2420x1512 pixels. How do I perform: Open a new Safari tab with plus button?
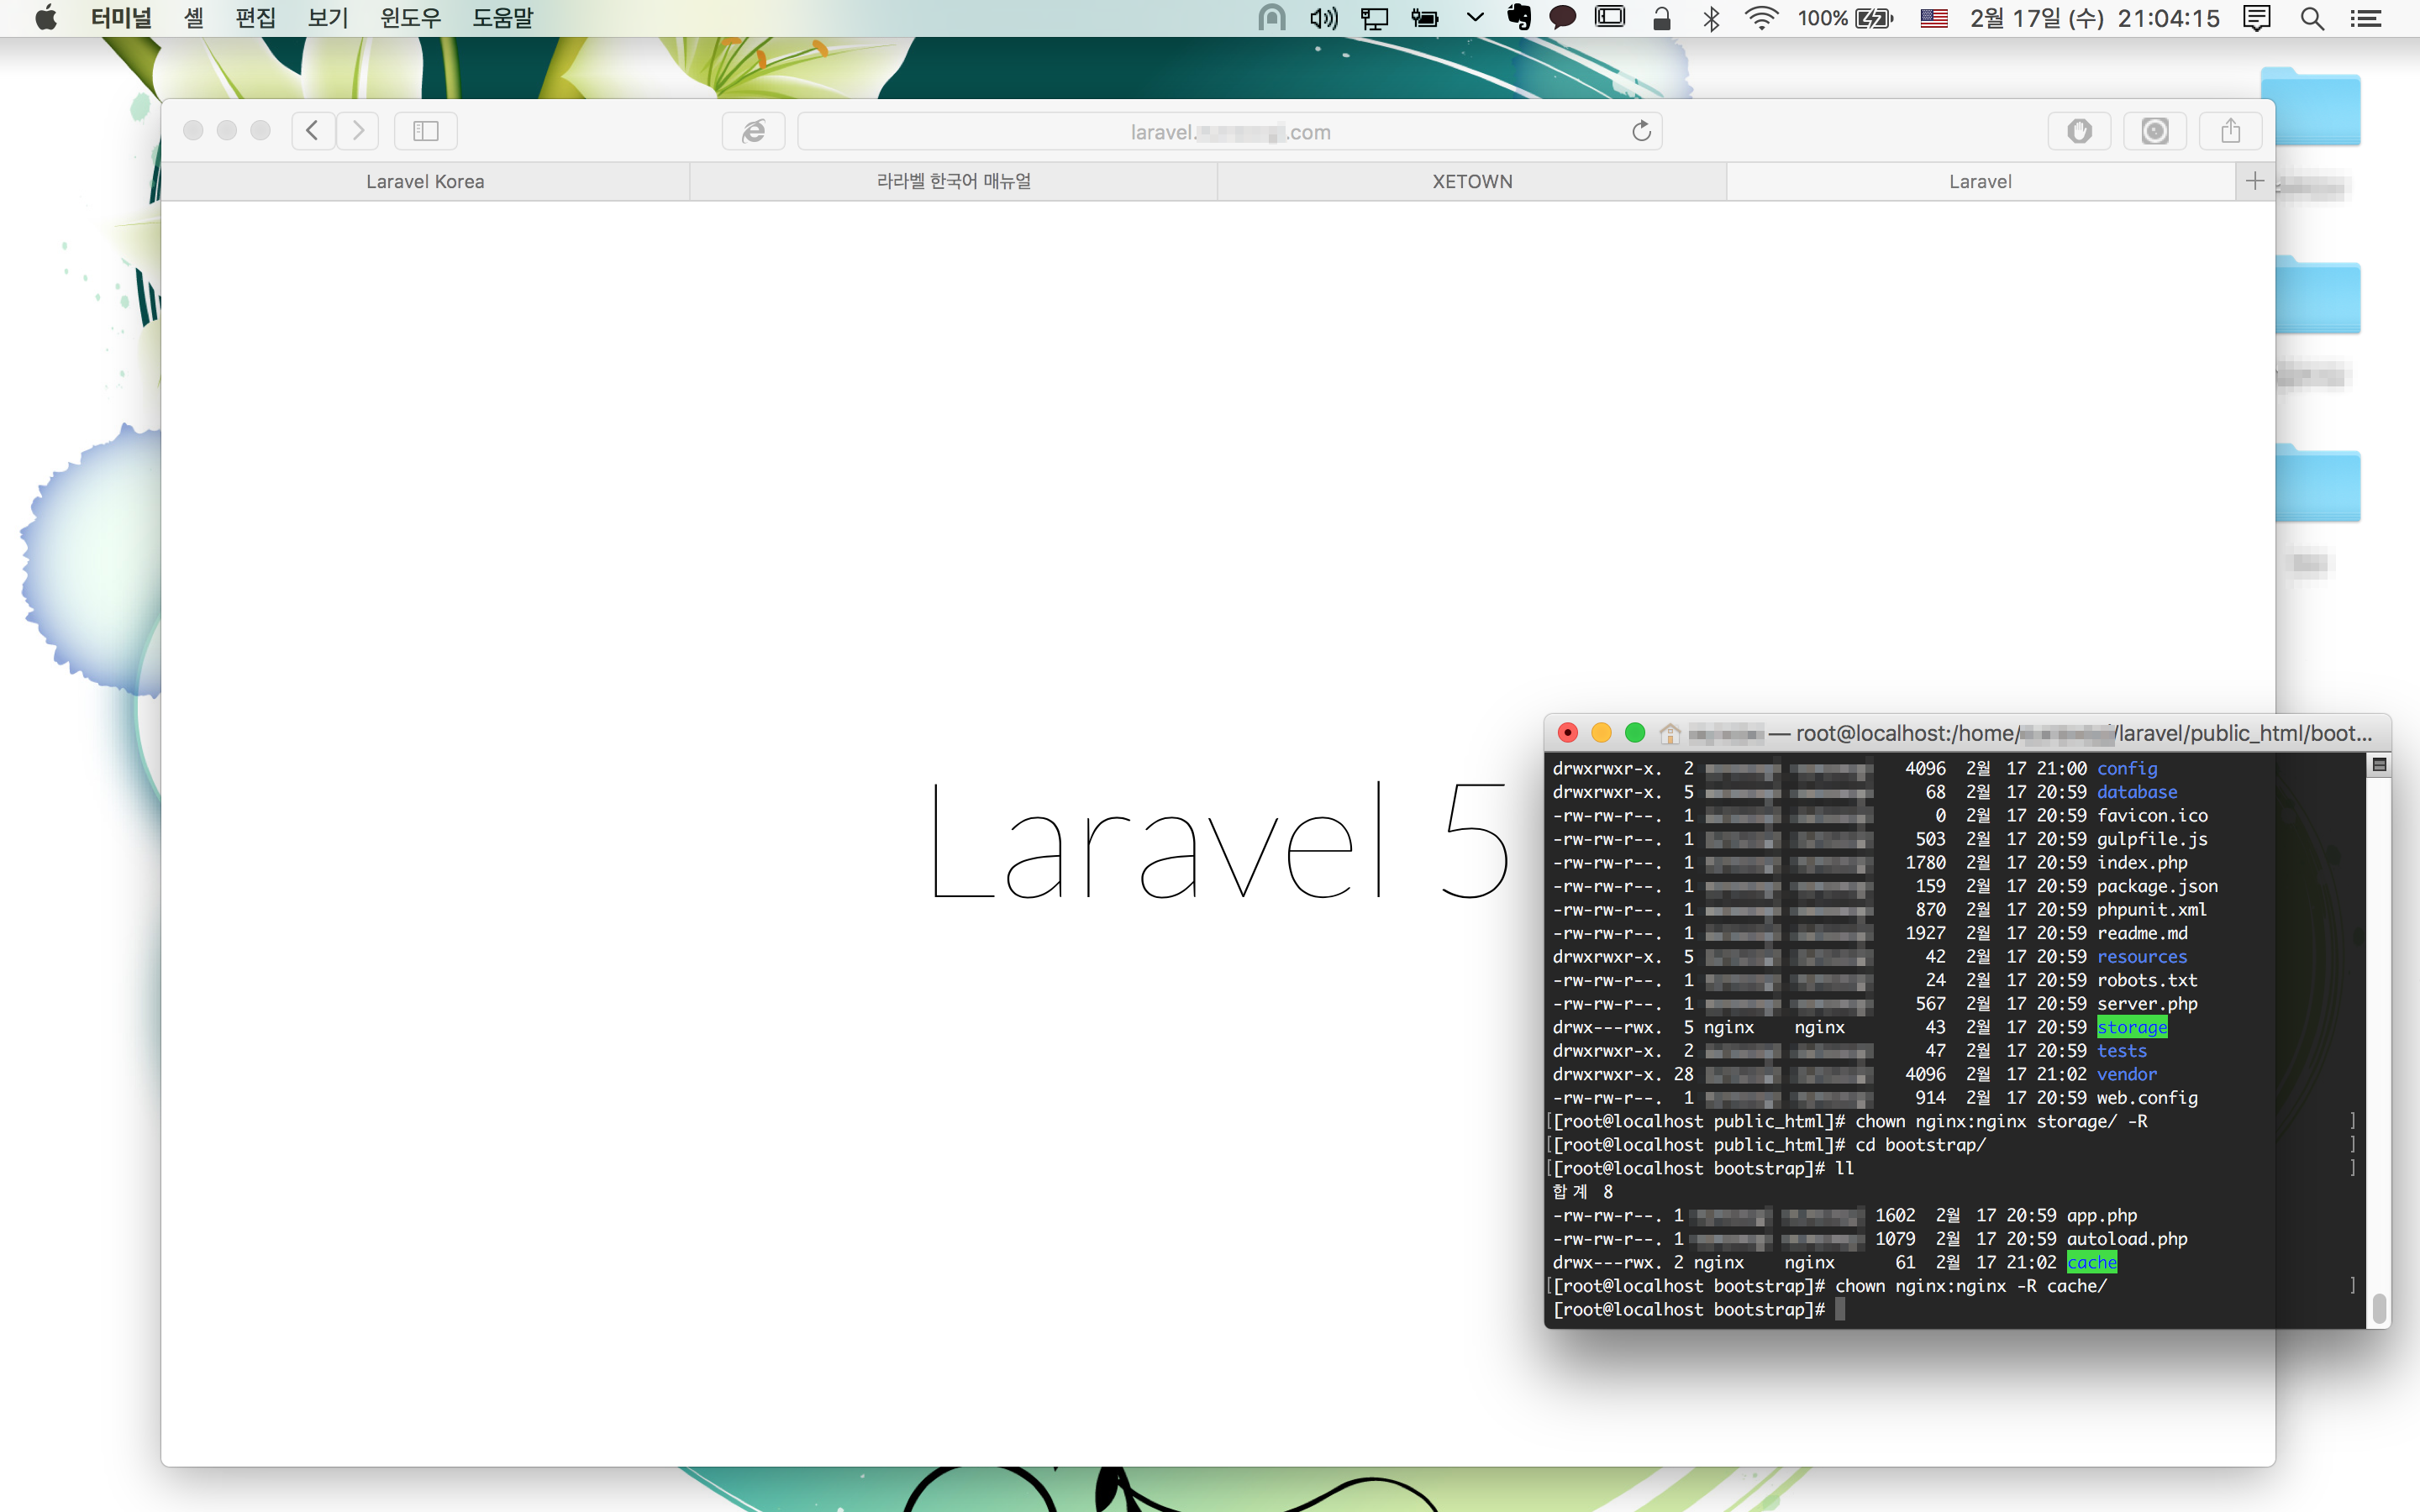(2255, 182)
